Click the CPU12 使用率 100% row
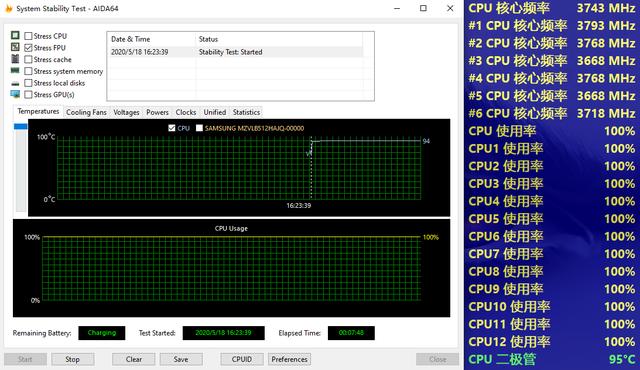 click(x=552, y=341)
